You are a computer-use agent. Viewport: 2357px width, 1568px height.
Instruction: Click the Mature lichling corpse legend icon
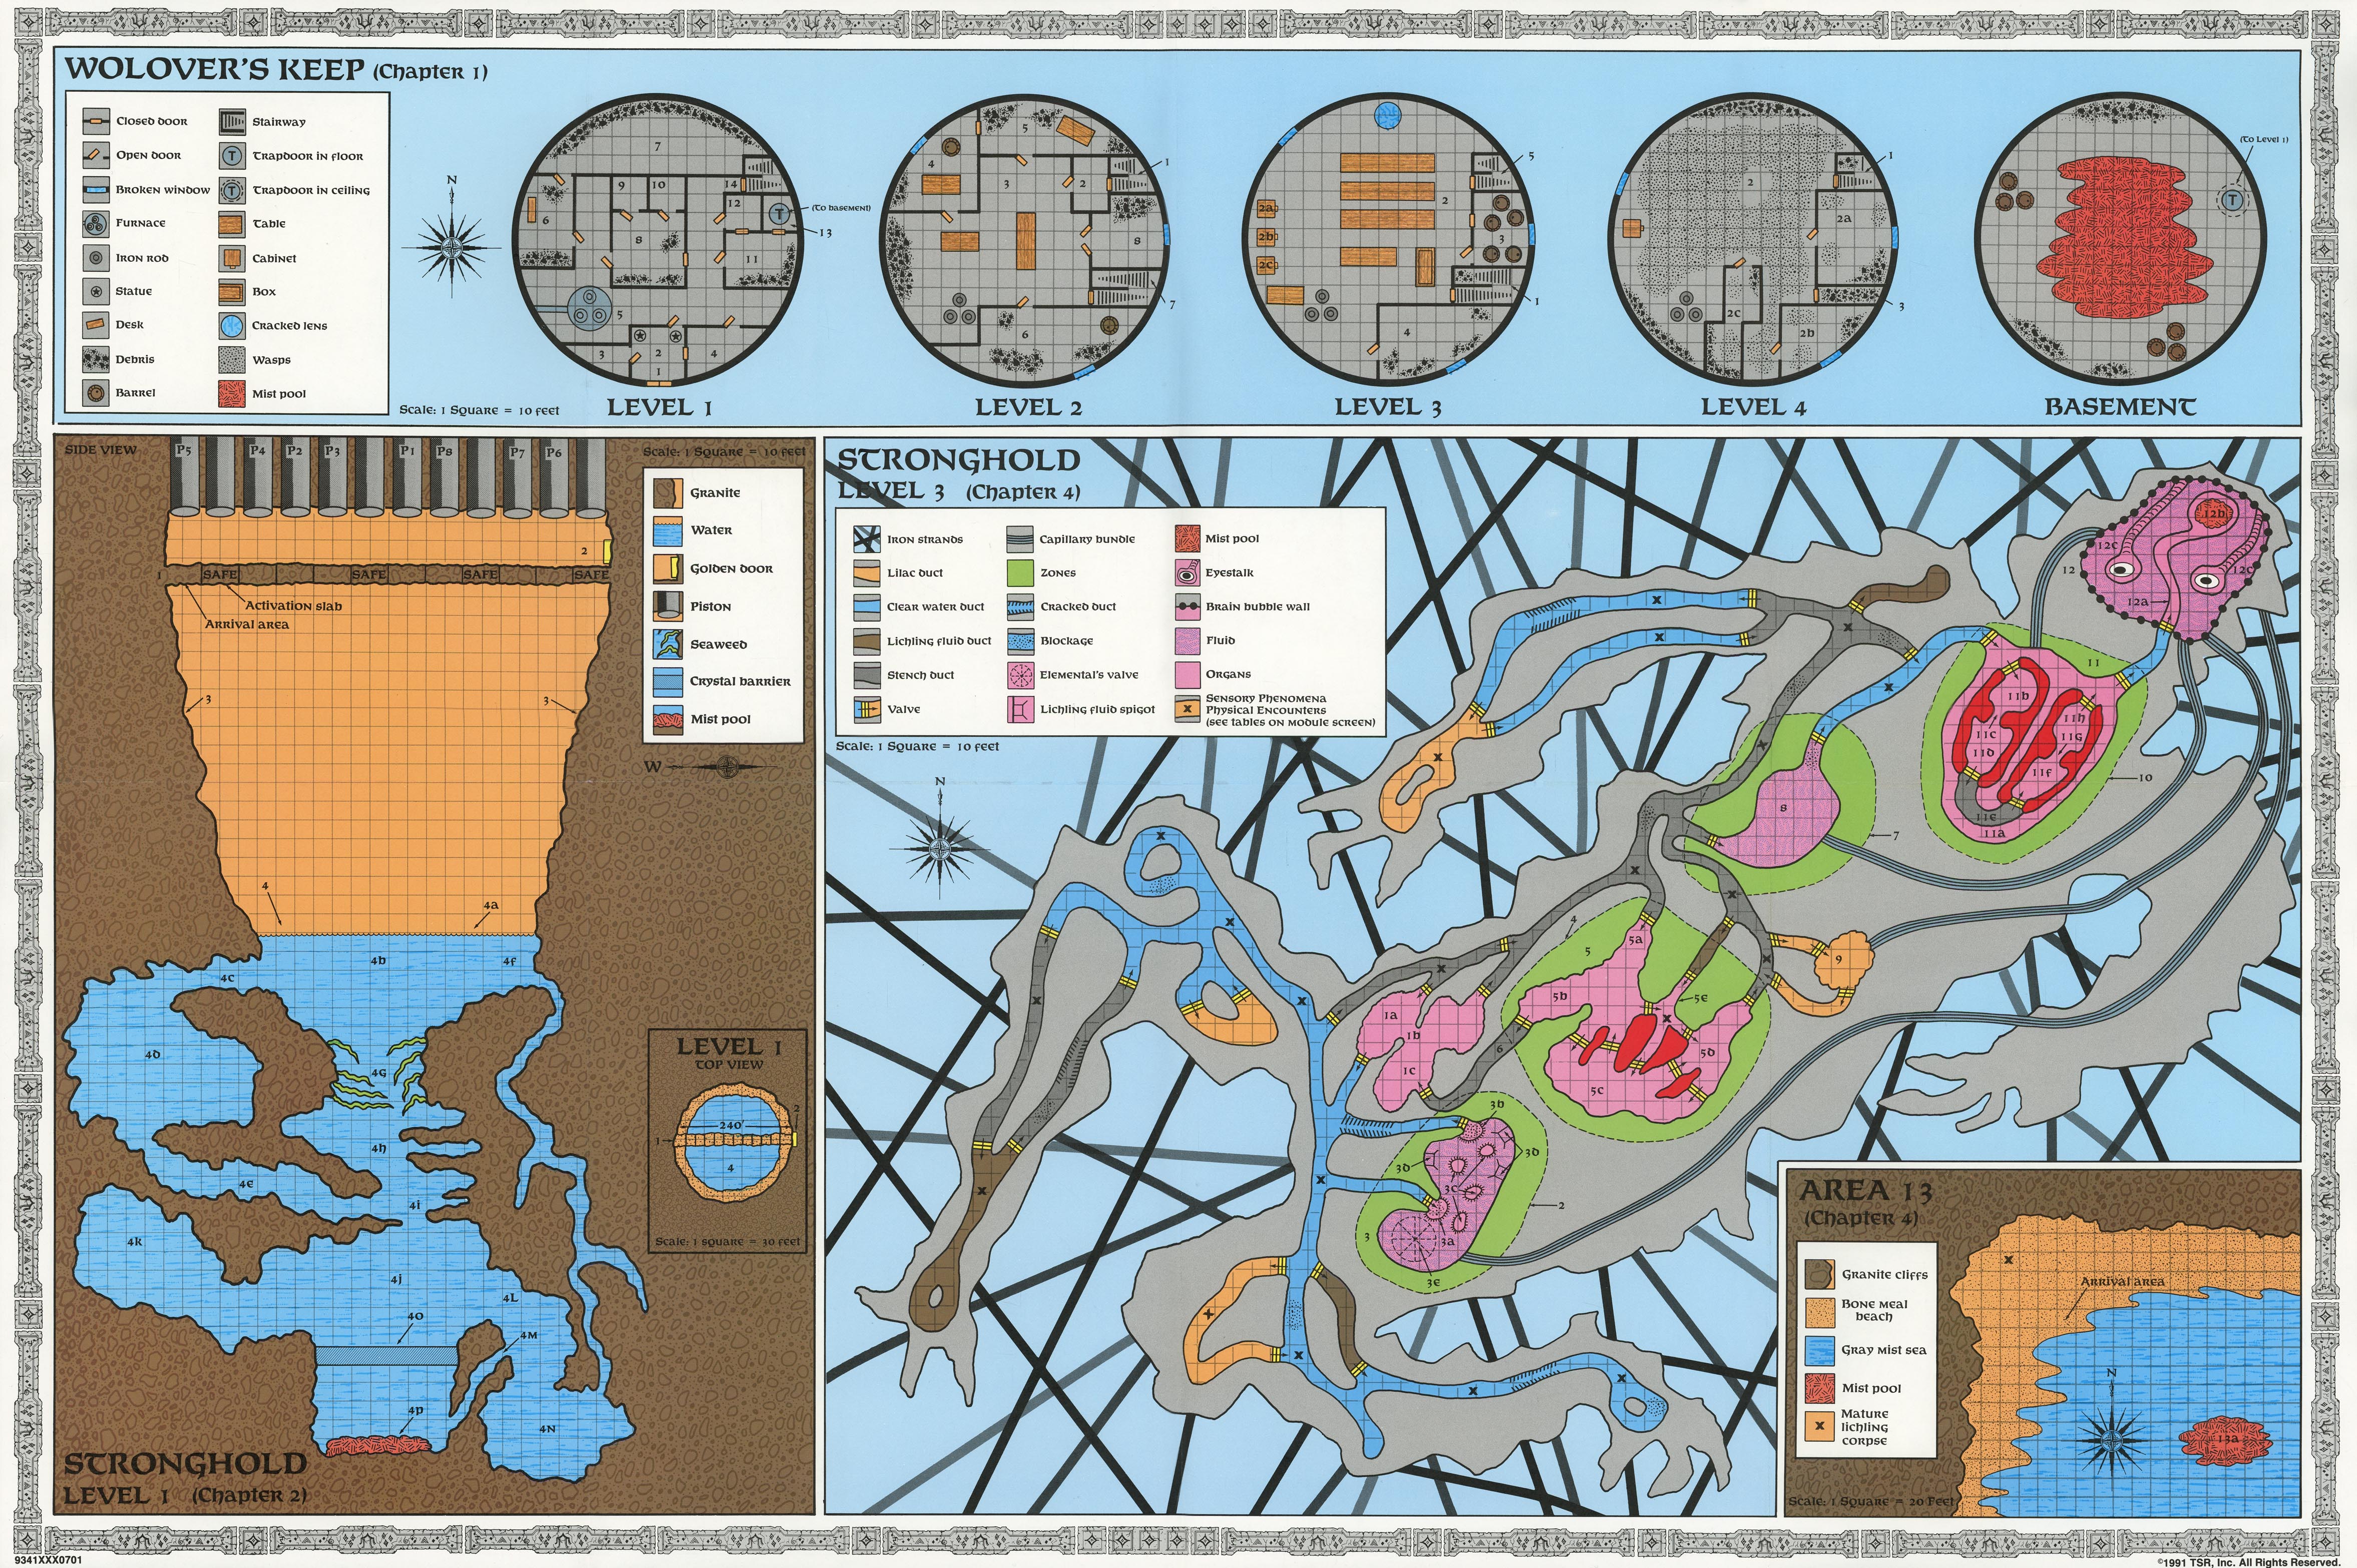[1819, 1427]
